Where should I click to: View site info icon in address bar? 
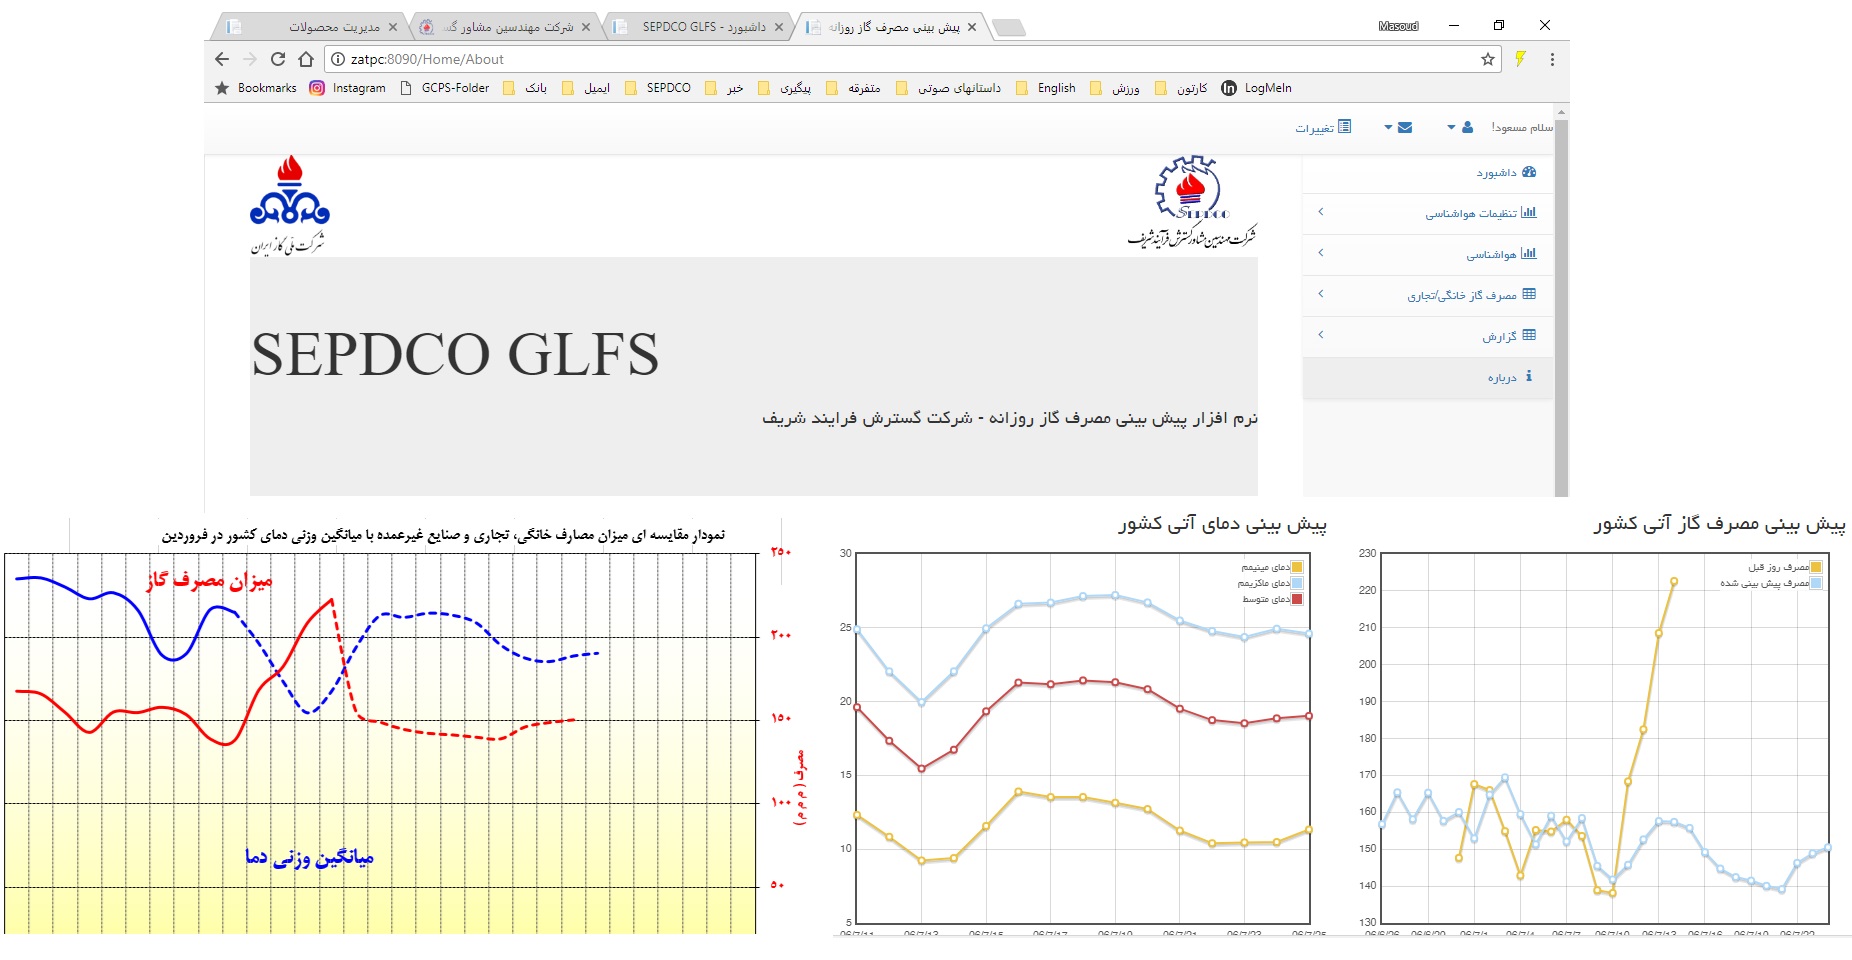338,59
